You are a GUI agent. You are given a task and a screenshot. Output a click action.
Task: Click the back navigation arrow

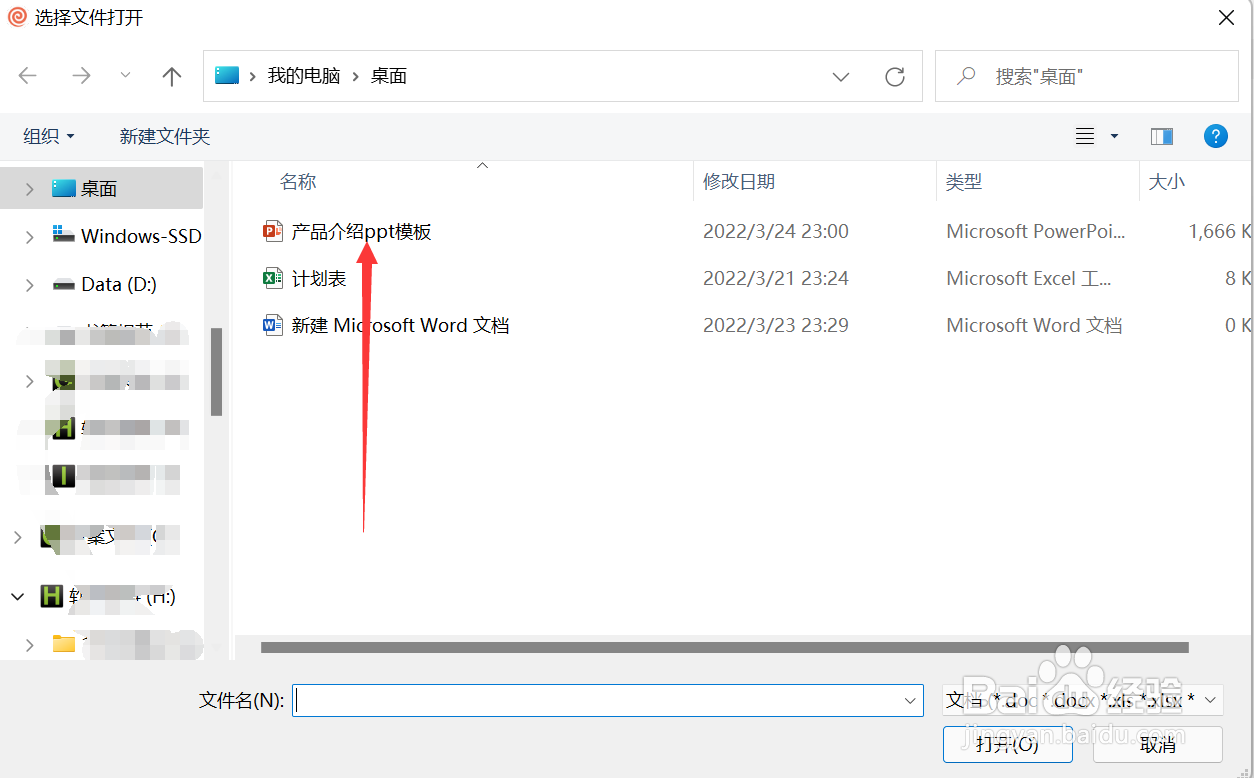point(27,75)
